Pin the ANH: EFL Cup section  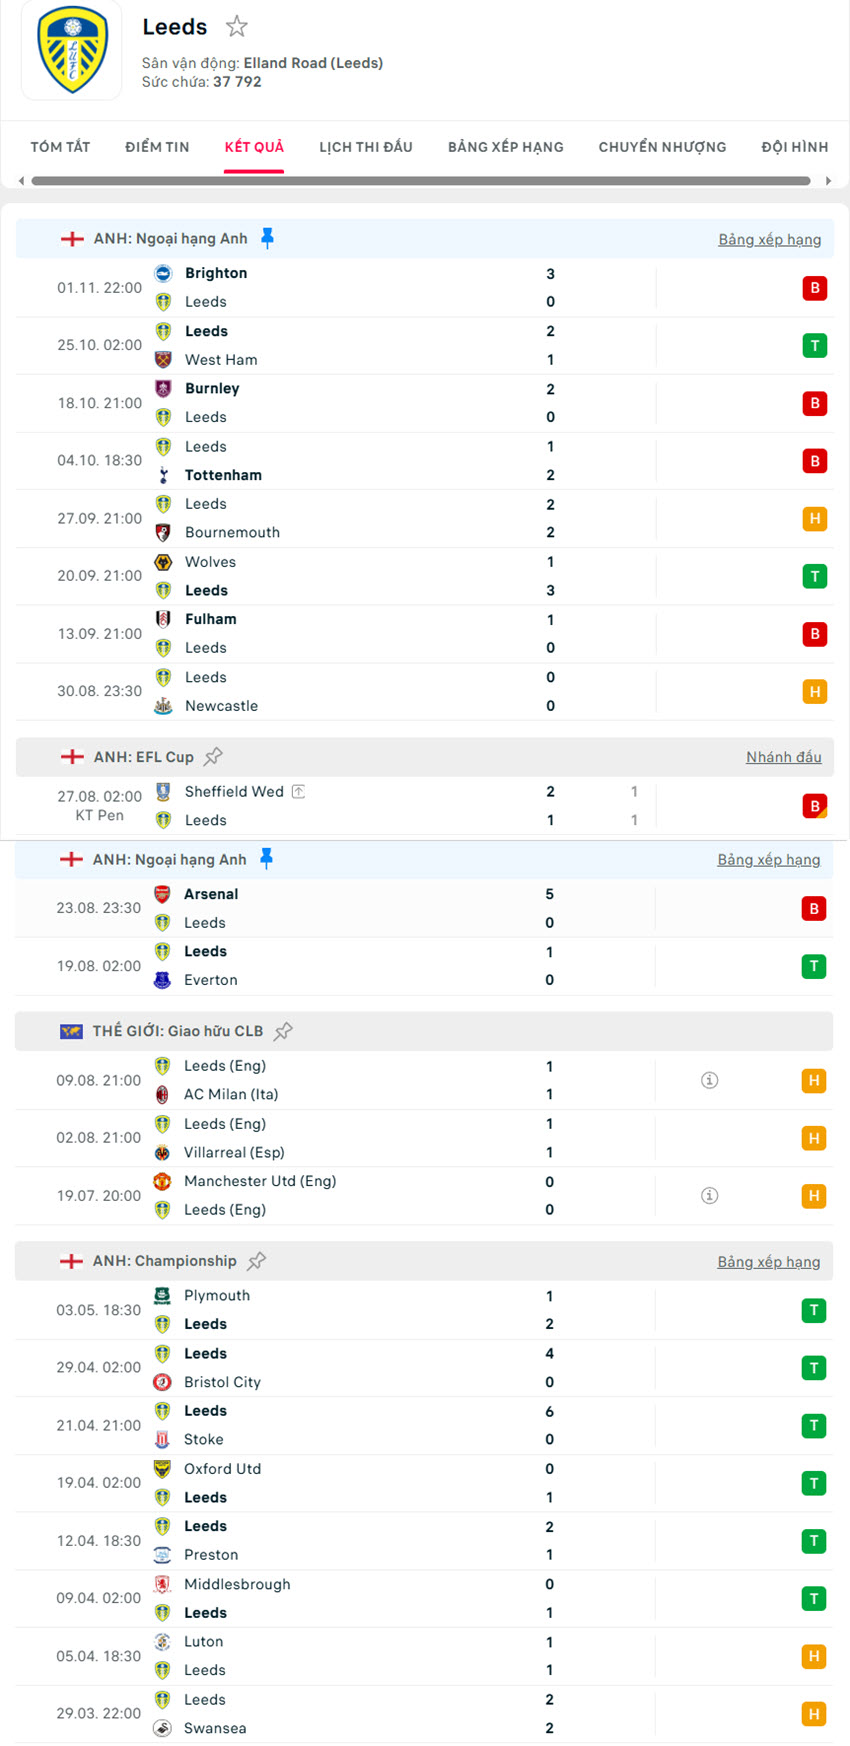214,756
